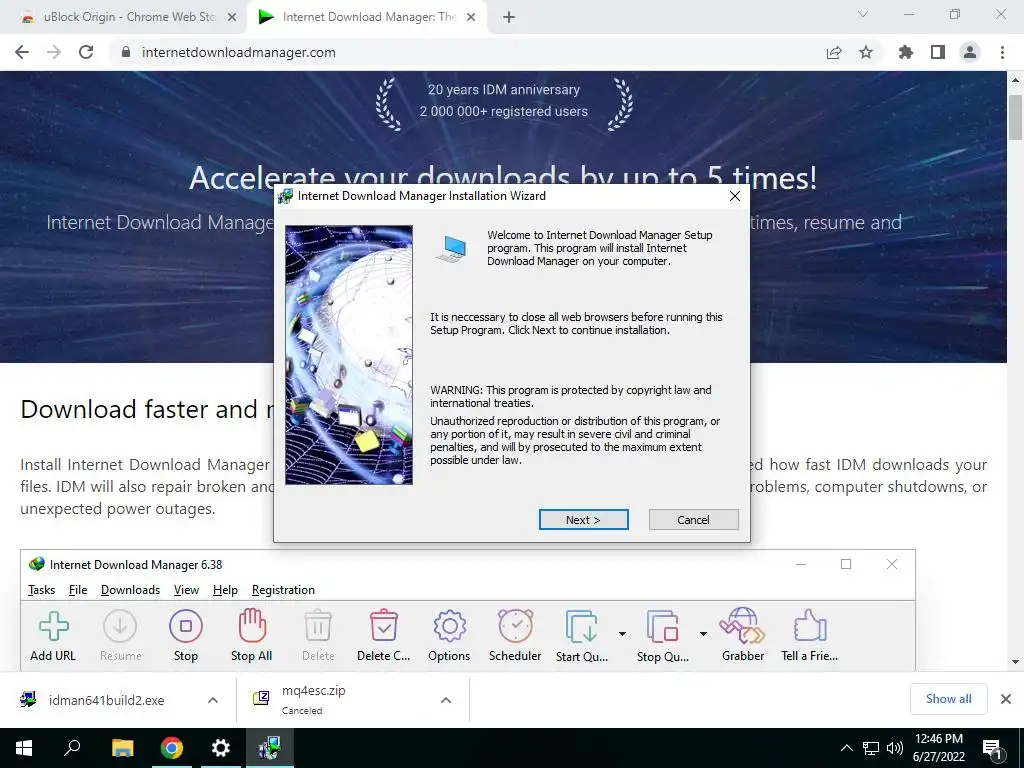This screenshot has height=768, width=1024.
Task: Expand options for idman641build2.exe download
Action: click(x=213, y=700)
